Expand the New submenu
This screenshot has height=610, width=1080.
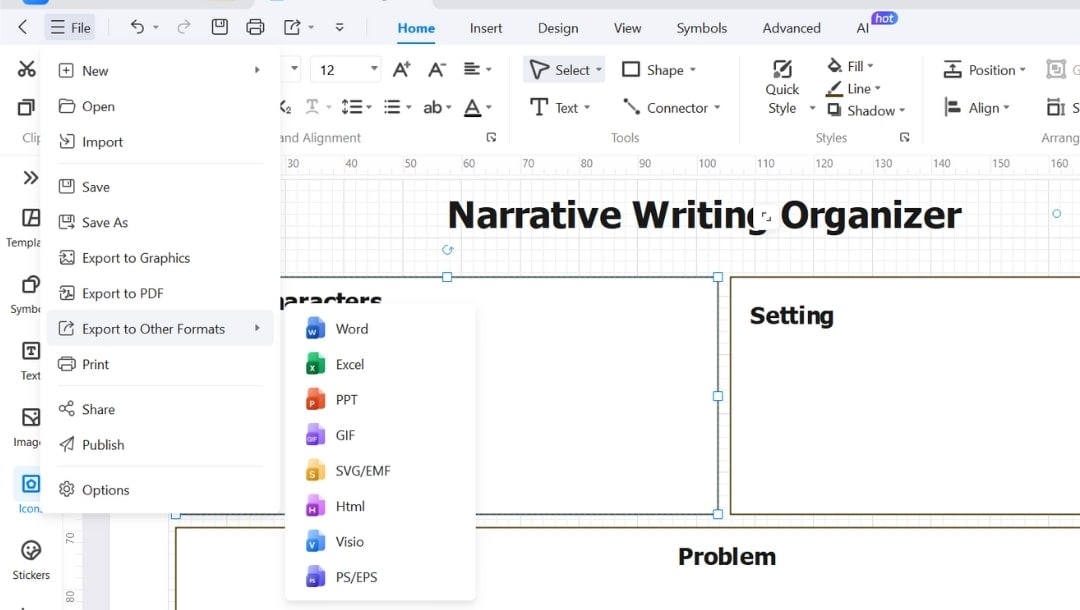tap(160, 70)
